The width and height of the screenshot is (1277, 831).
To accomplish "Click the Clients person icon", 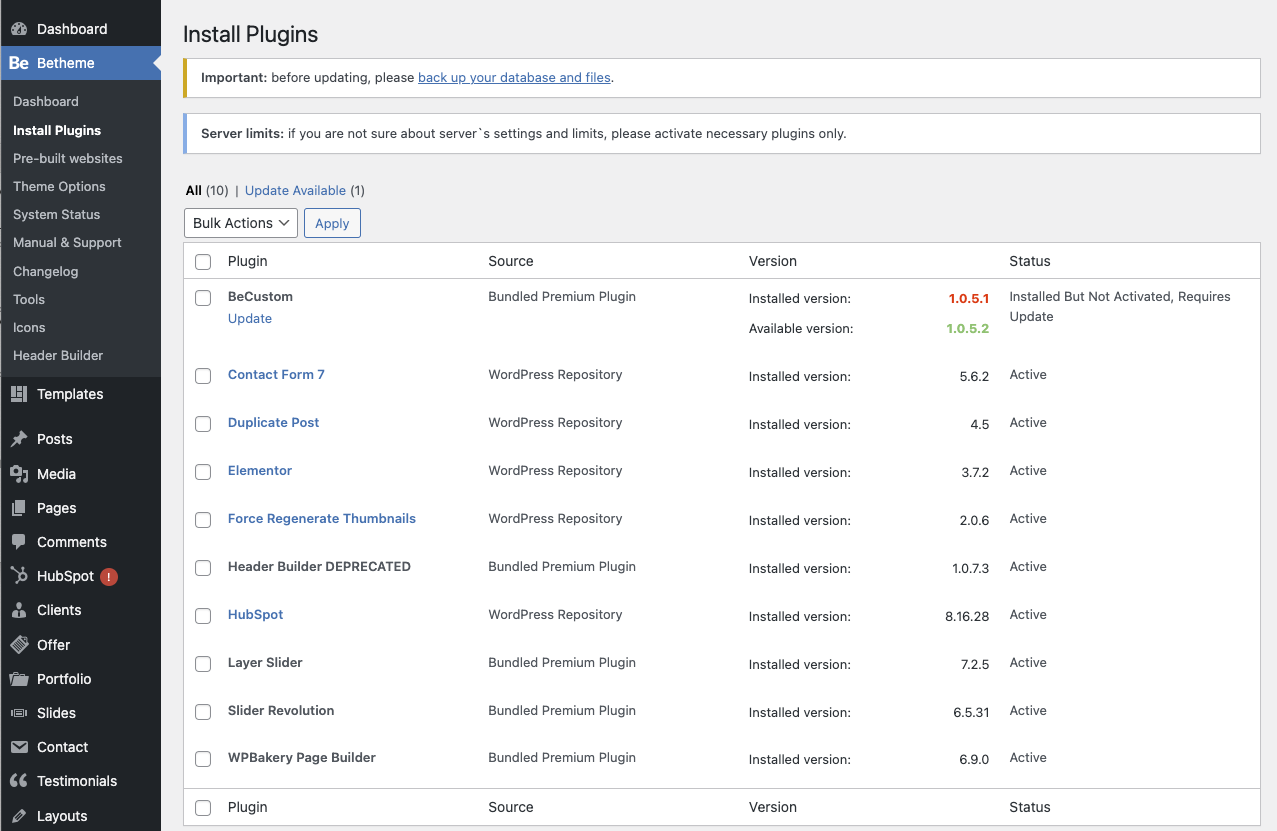I will pyautogui.click(x=19, y=610).
